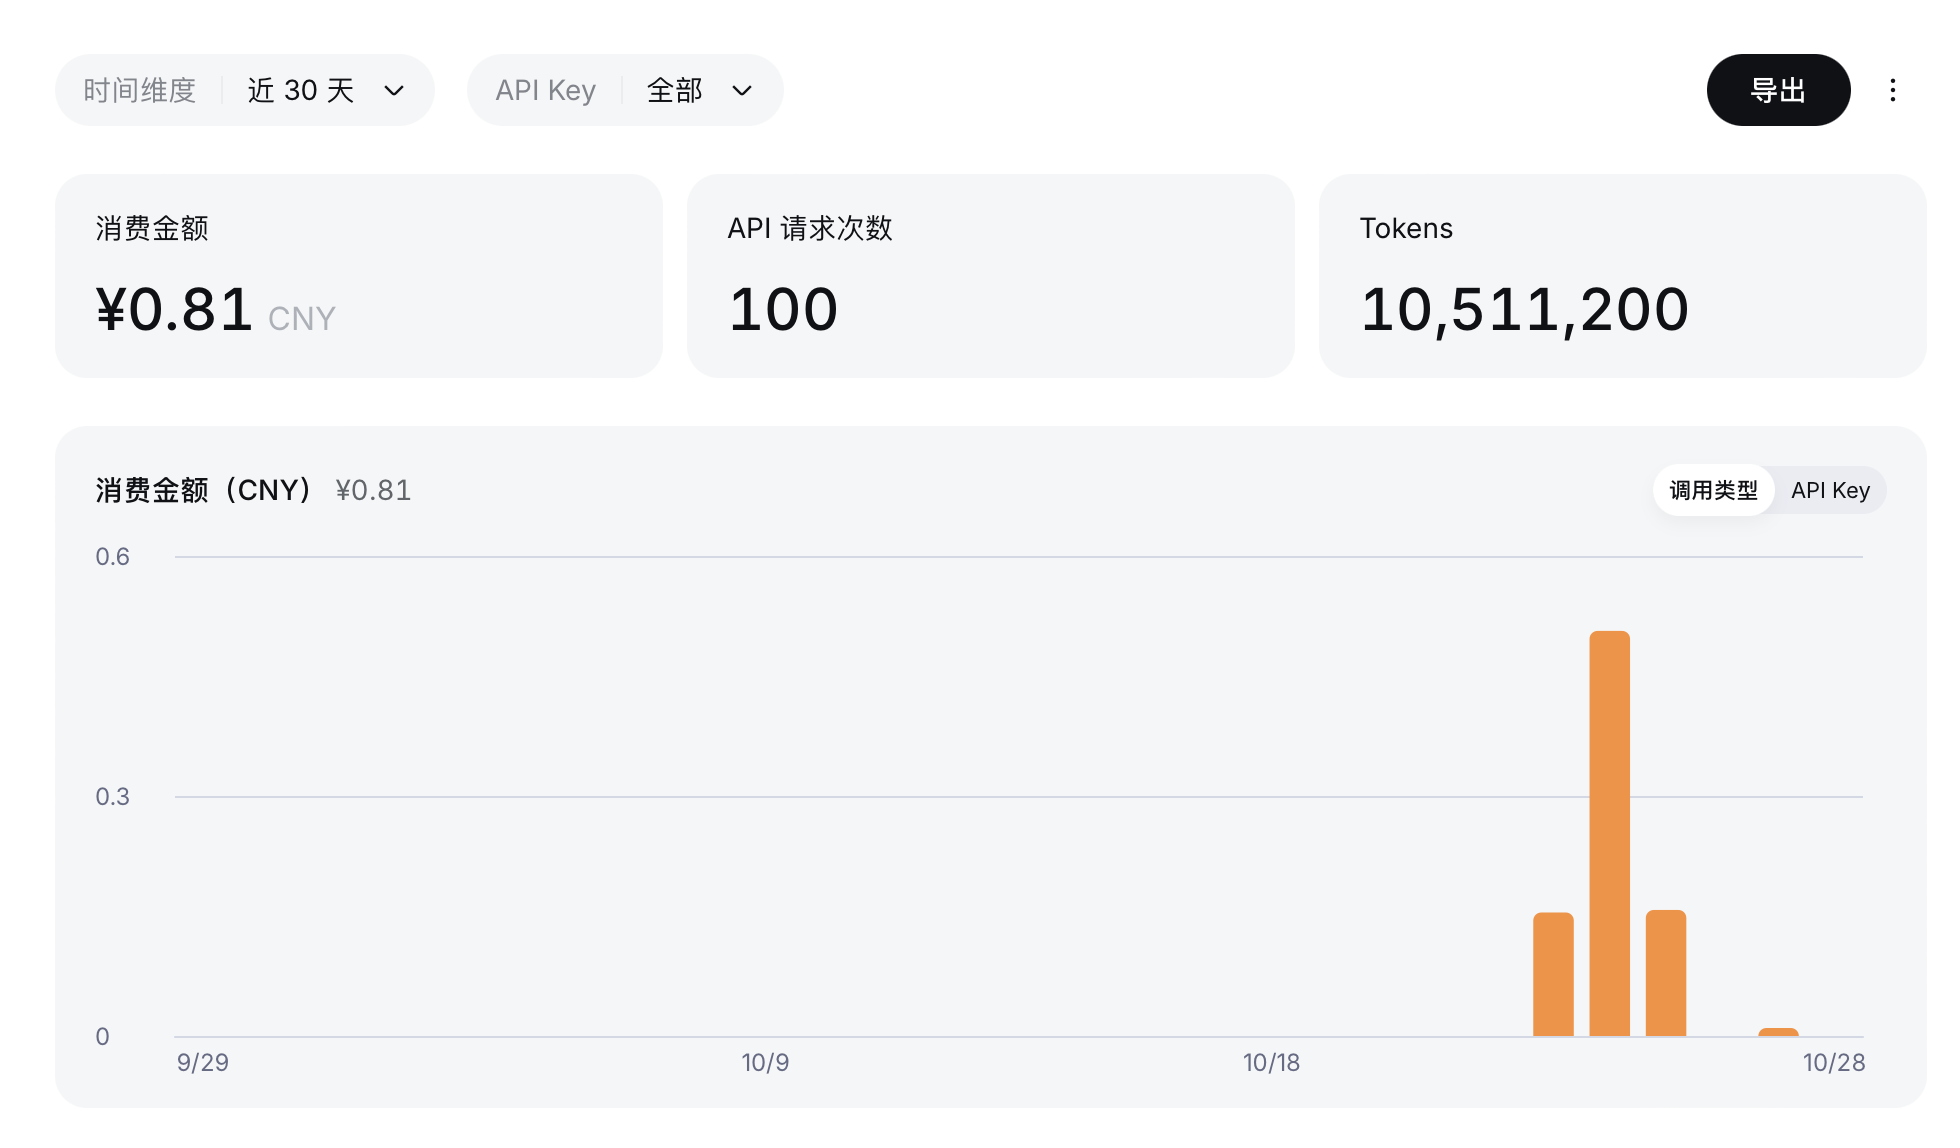Click the 0.6 y-axis value label
The height and width of the screenshot is (1148, 1960).
tap(113, 557)
